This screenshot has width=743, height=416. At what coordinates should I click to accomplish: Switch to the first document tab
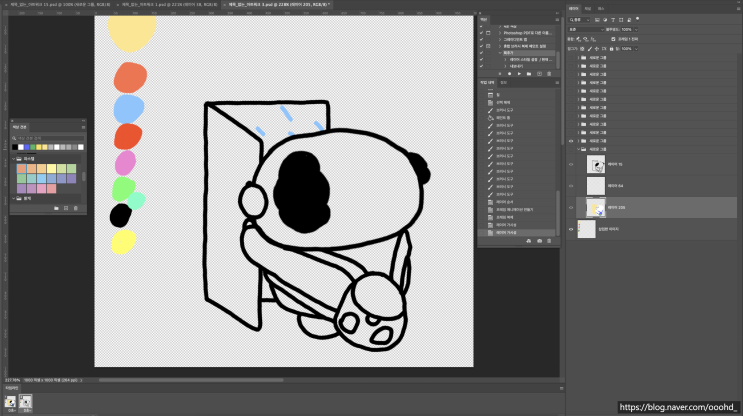[x=59, y=5]
